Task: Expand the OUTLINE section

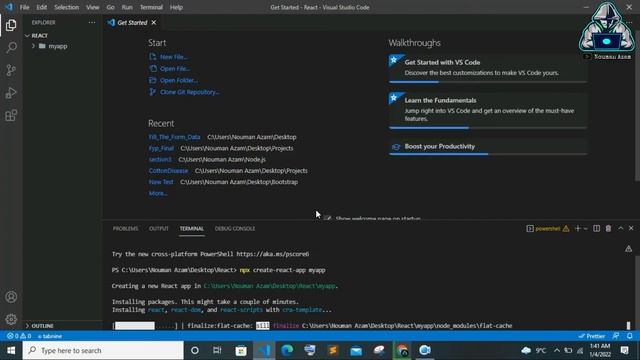Action: coord(39,326)
